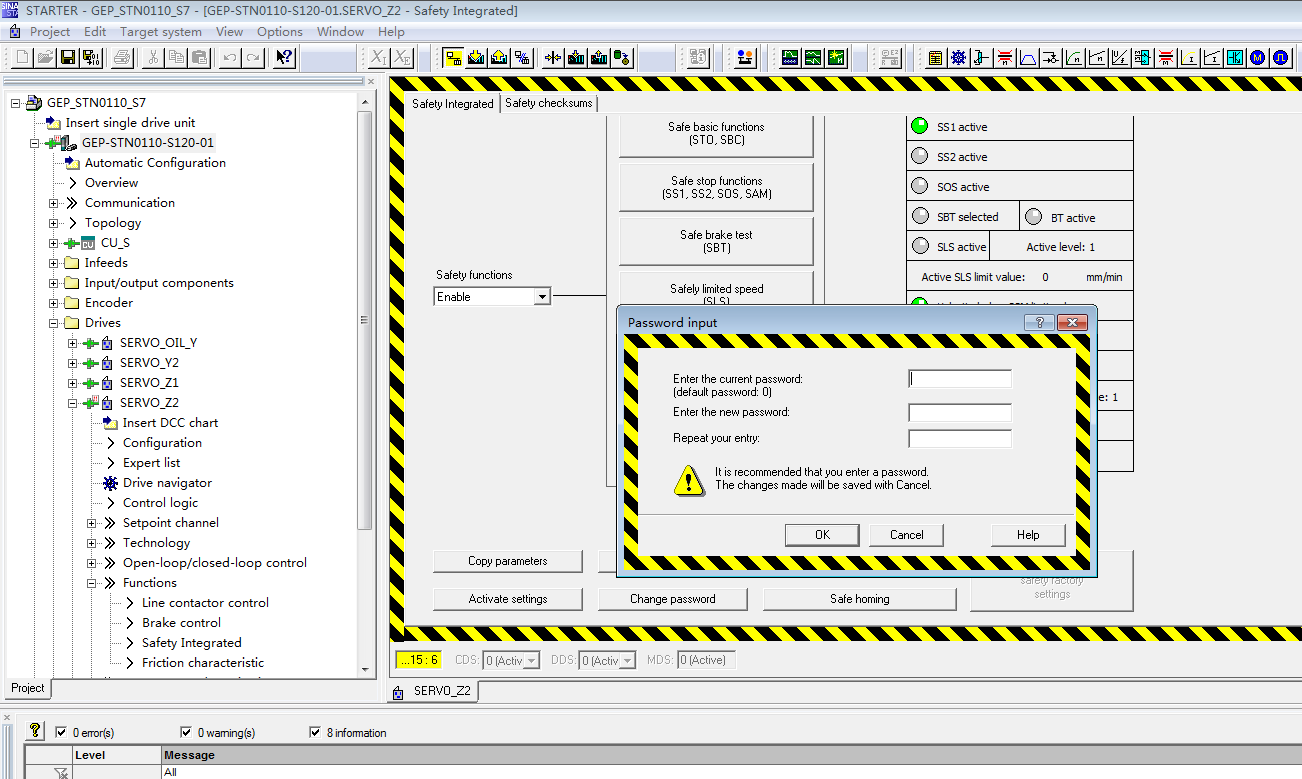Click the Print toolbar icon
Image resolution: width=1302 pixels, height=779 pixels.
point(121,58)
